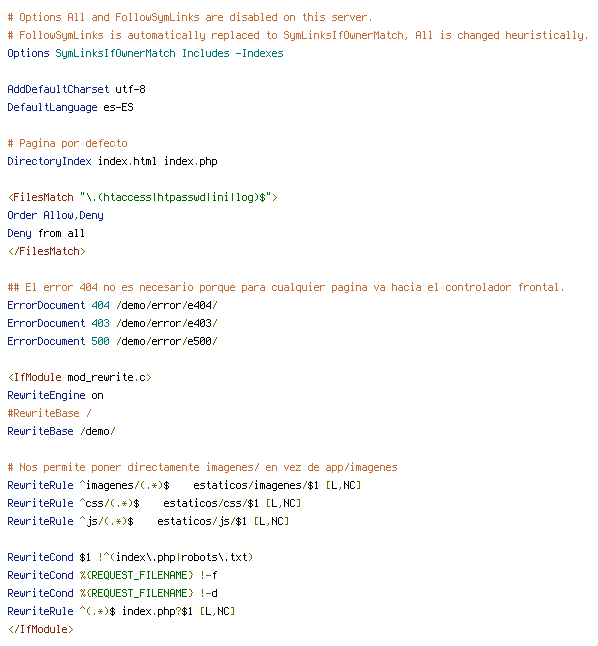
Task: Click index.php in DirectoryIndex line
Action: (190, 162)
